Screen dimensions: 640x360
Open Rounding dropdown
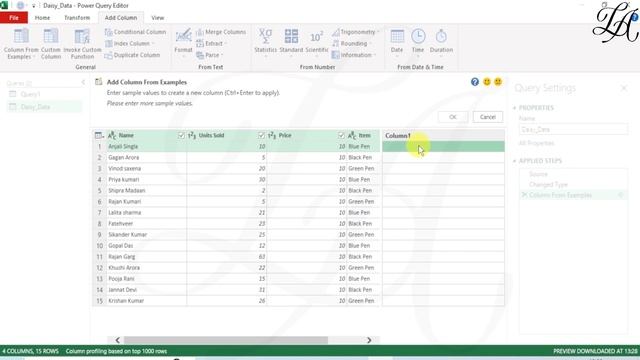[x=370, y=44]
